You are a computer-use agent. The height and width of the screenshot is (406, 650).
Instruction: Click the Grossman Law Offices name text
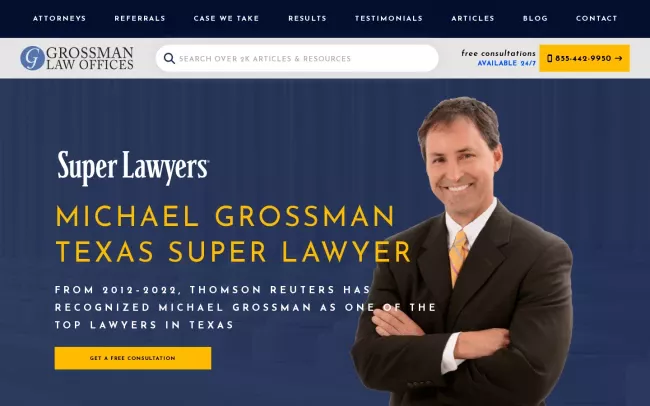click(x=90, y=58)
